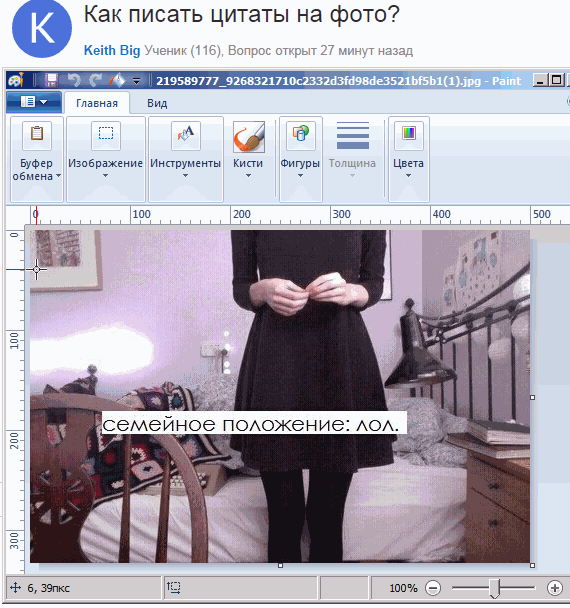
Task: Open the Фигуры shapes gallery
Action: [x=301, y=159]
